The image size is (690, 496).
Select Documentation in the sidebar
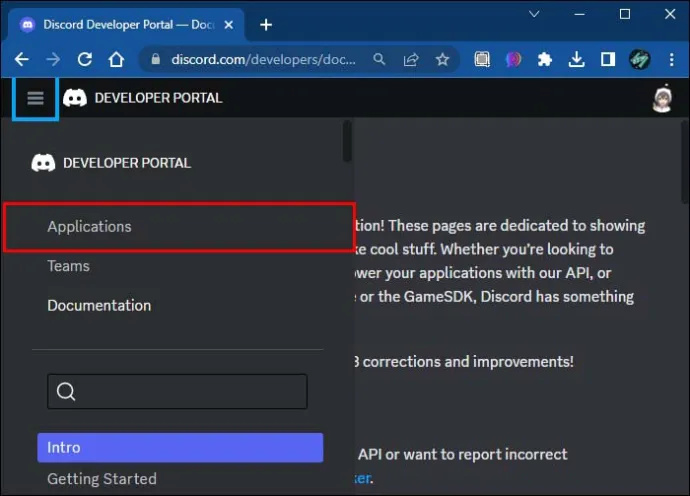click(x=99, y=305)
